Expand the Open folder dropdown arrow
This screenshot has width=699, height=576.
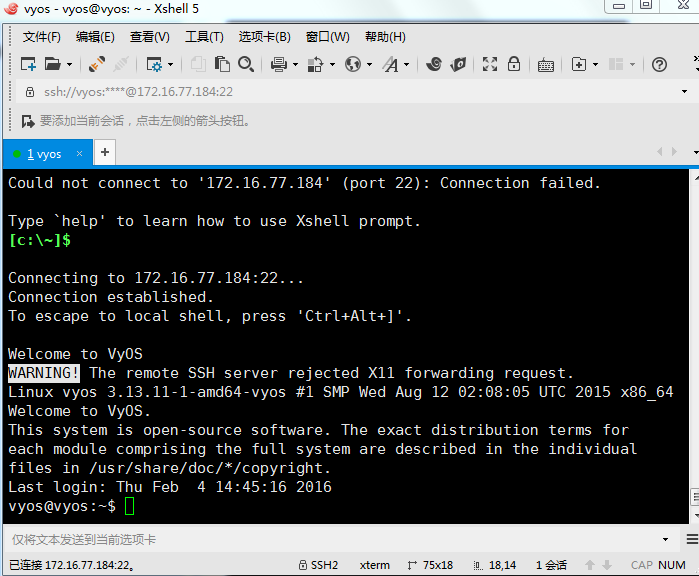click(68, 64)
